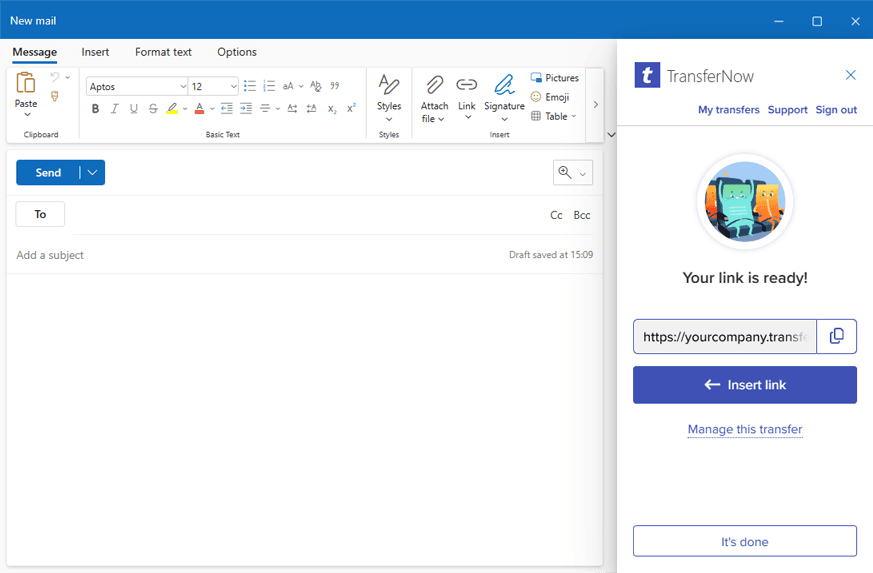Open the Manage this transfer link

click(x=744, y=430)
